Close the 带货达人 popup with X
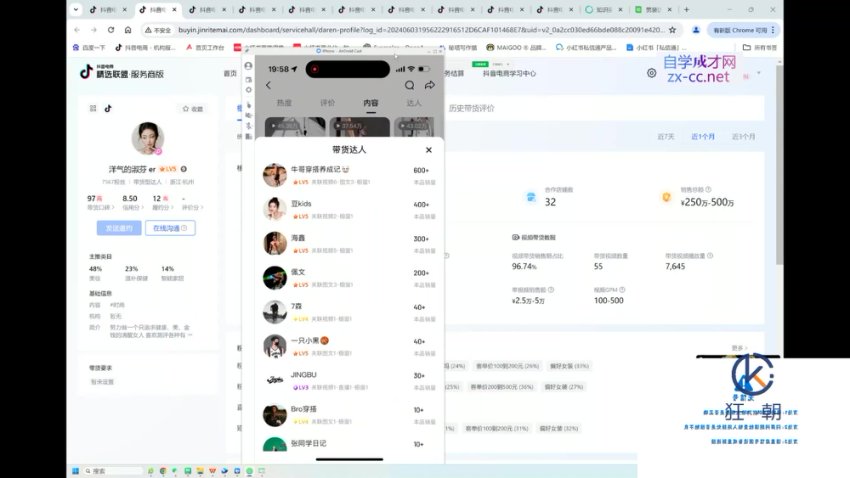 coord(428,149)
